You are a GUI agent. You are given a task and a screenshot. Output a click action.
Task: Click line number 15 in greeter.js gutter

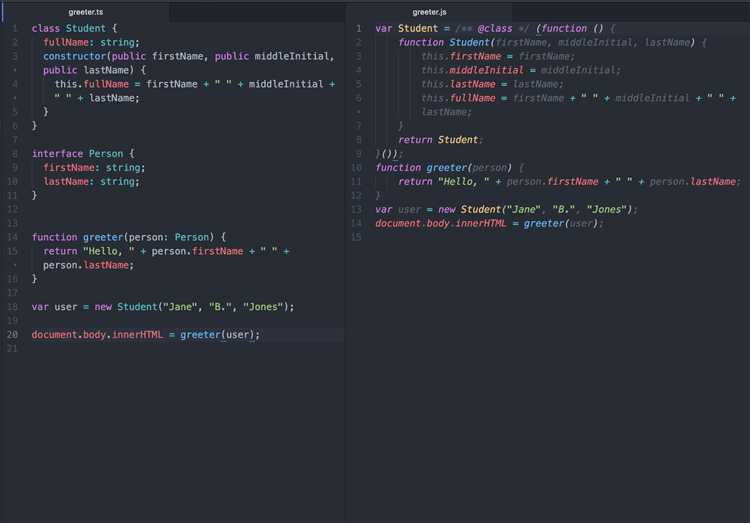[x=356, y=237]
